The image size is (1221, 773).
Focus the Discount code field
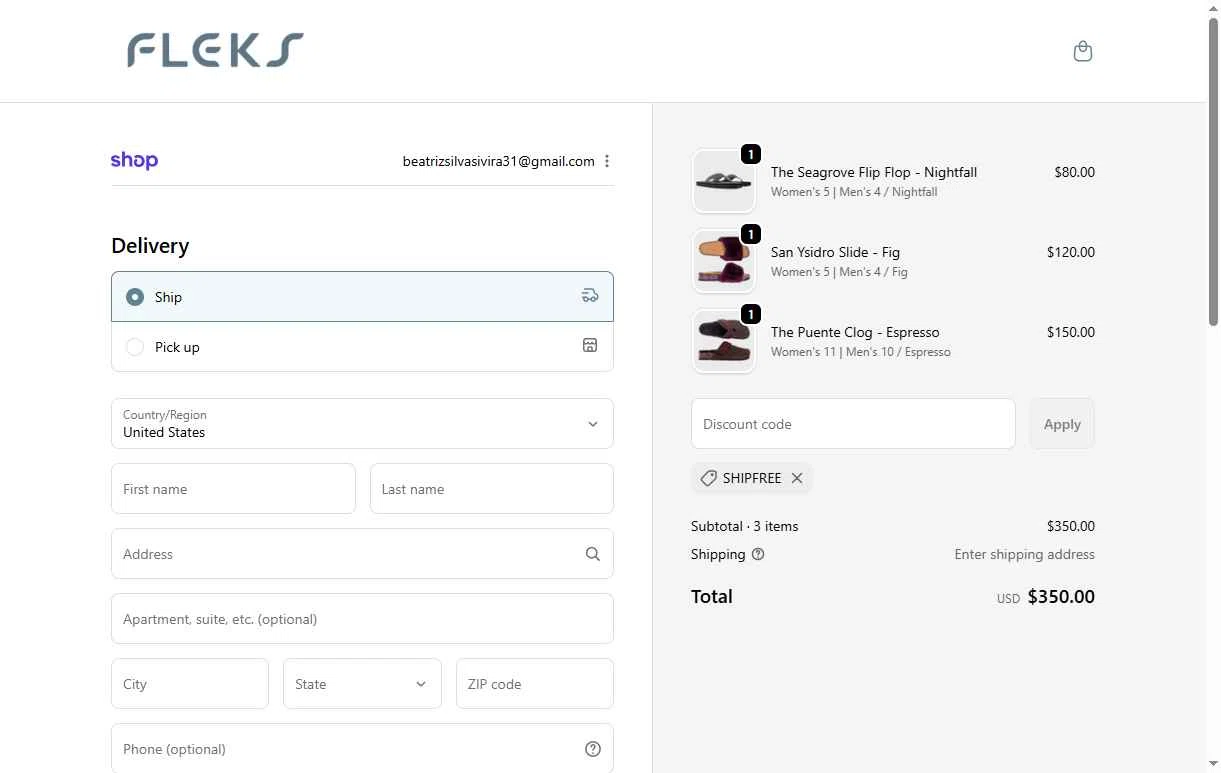click(853, 424)
